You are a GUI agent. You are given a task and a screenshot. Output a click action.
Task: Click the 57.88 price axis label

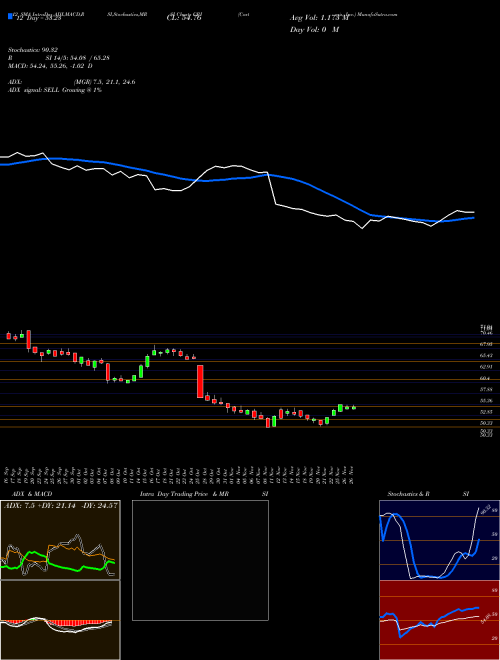point(487,389)
